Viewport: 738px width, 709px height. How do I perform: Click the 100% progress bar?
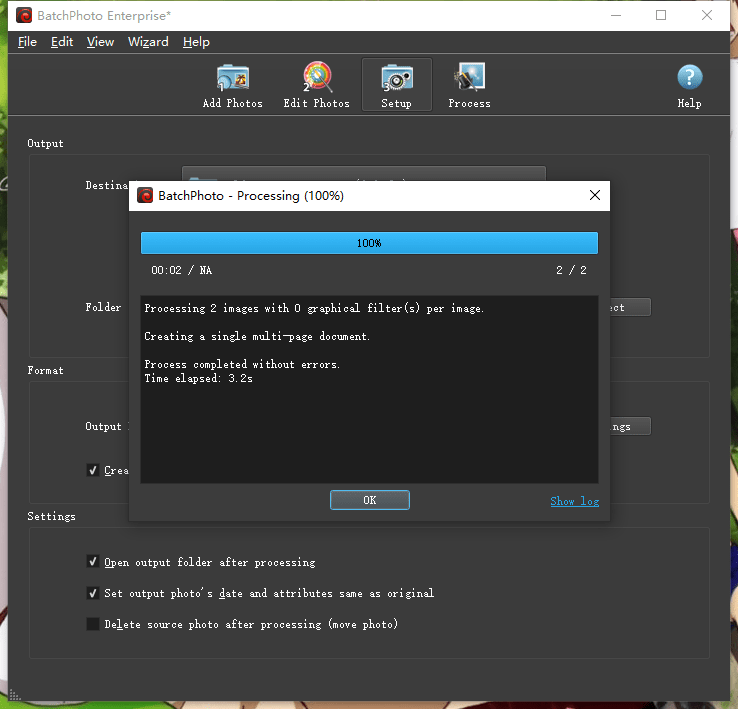(x=369, y=243)
